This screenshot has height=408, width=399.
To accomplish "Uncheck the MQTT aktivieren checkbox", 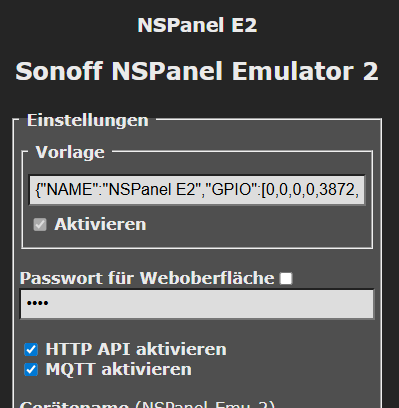I will coord(31,370).
